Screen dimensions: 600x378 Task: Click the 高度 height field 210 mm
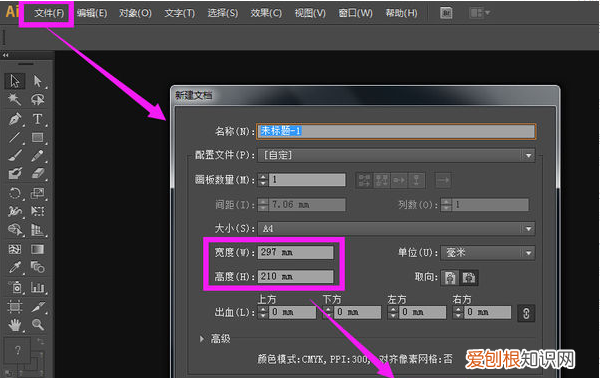tap(295, 276)
